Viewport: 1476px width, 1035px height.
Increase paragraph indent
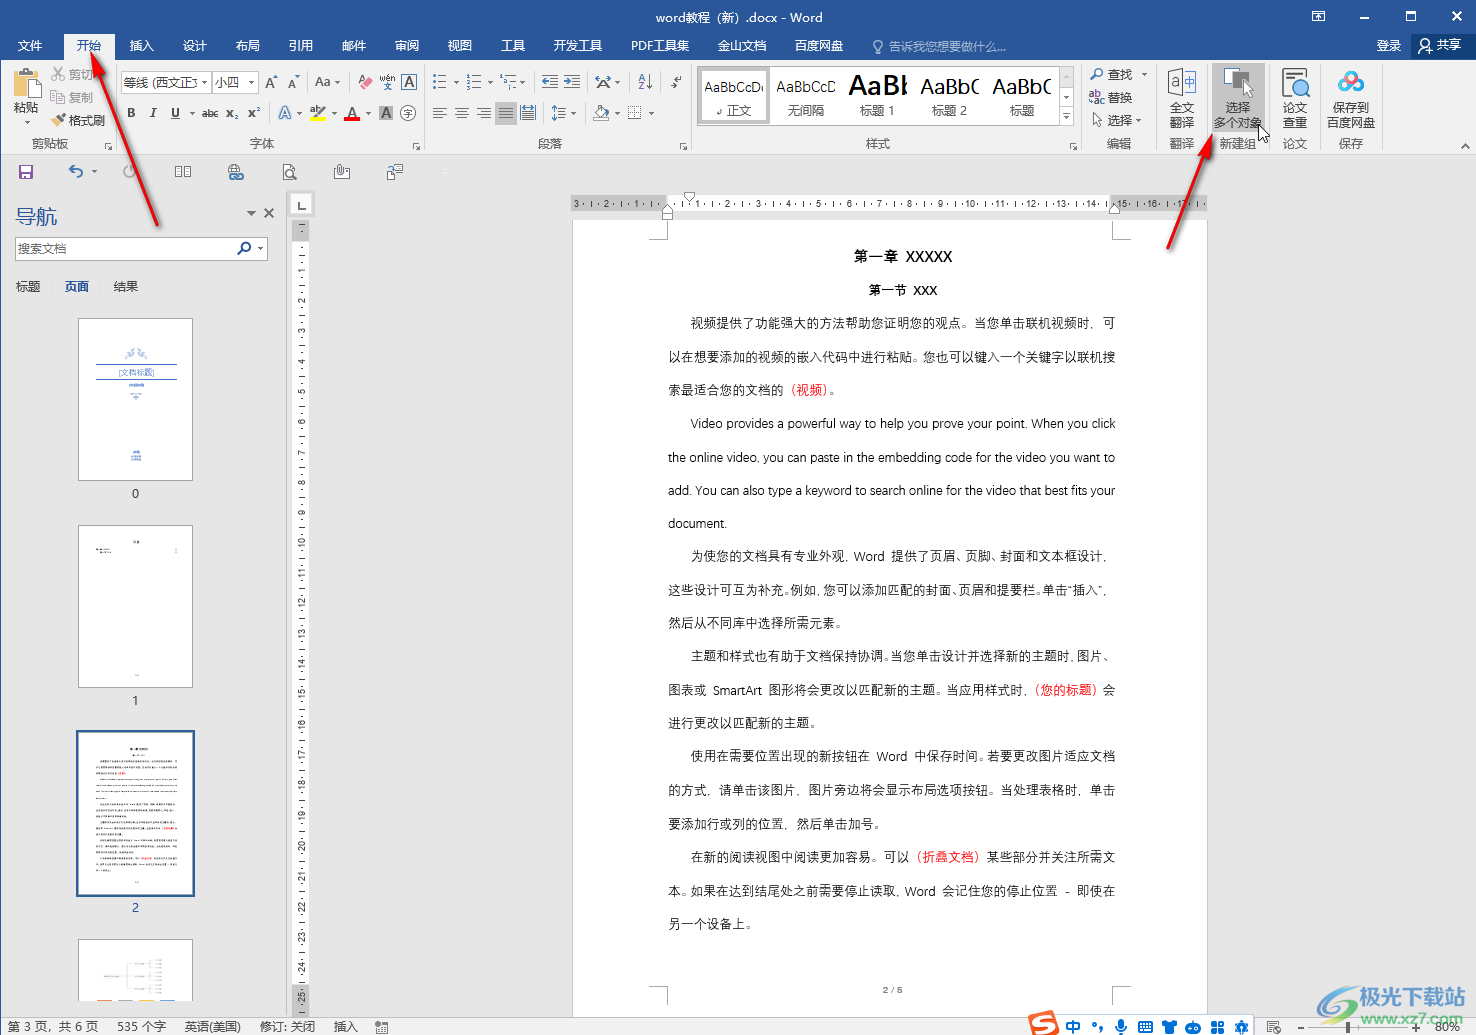[x=572, y=82]
